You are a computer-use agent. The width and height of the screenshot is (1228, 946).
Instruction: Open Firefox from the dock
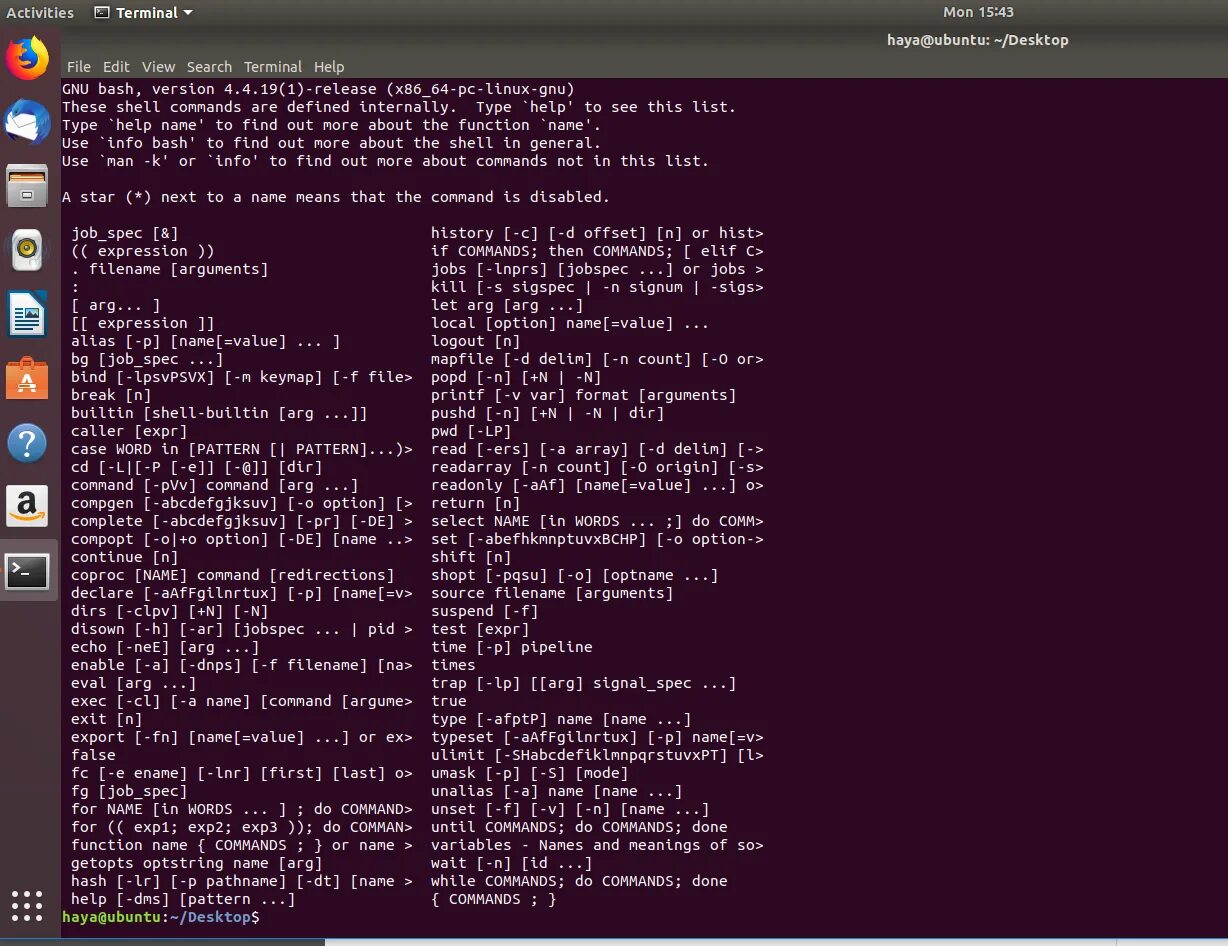click(28, 58)
